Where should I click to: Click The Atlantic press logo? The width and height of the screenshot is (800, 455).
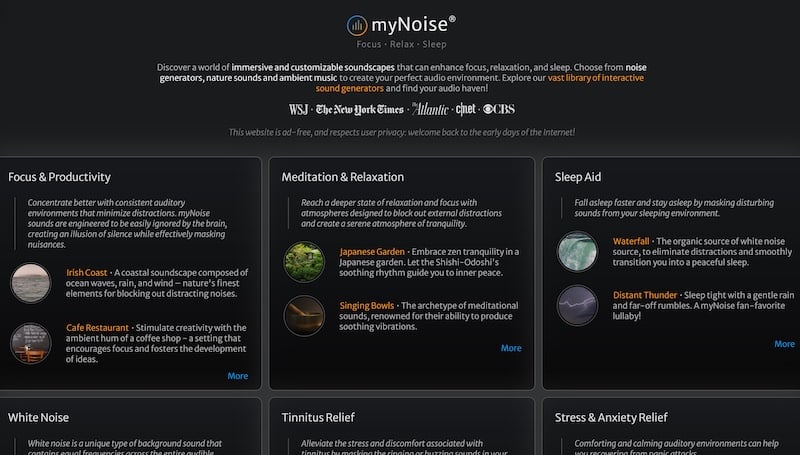(x=430, y=109)
